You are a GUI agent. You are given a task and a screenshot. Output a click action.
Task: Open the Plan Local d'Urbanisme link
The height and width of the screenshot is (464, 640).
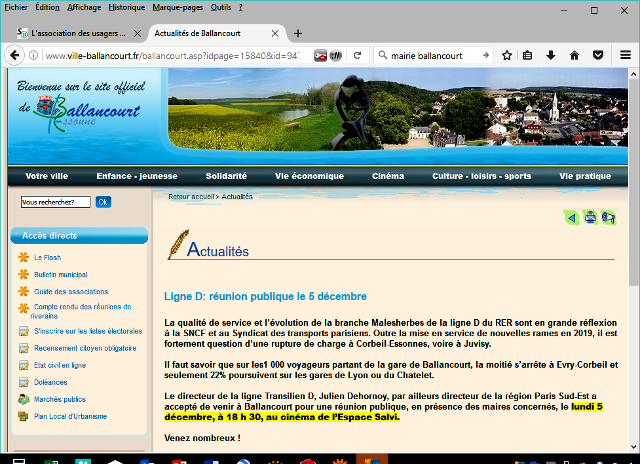pos(70,417)
